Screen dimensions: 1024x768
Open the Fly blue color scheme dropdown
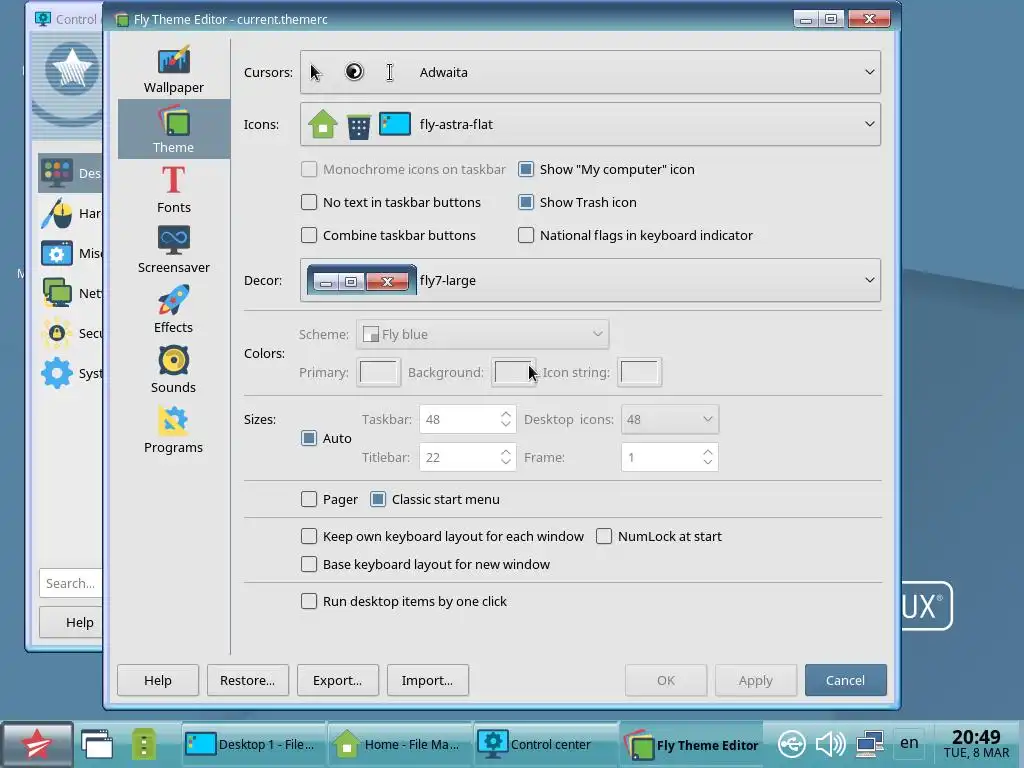pyautogui.click(x=483, y=334)
